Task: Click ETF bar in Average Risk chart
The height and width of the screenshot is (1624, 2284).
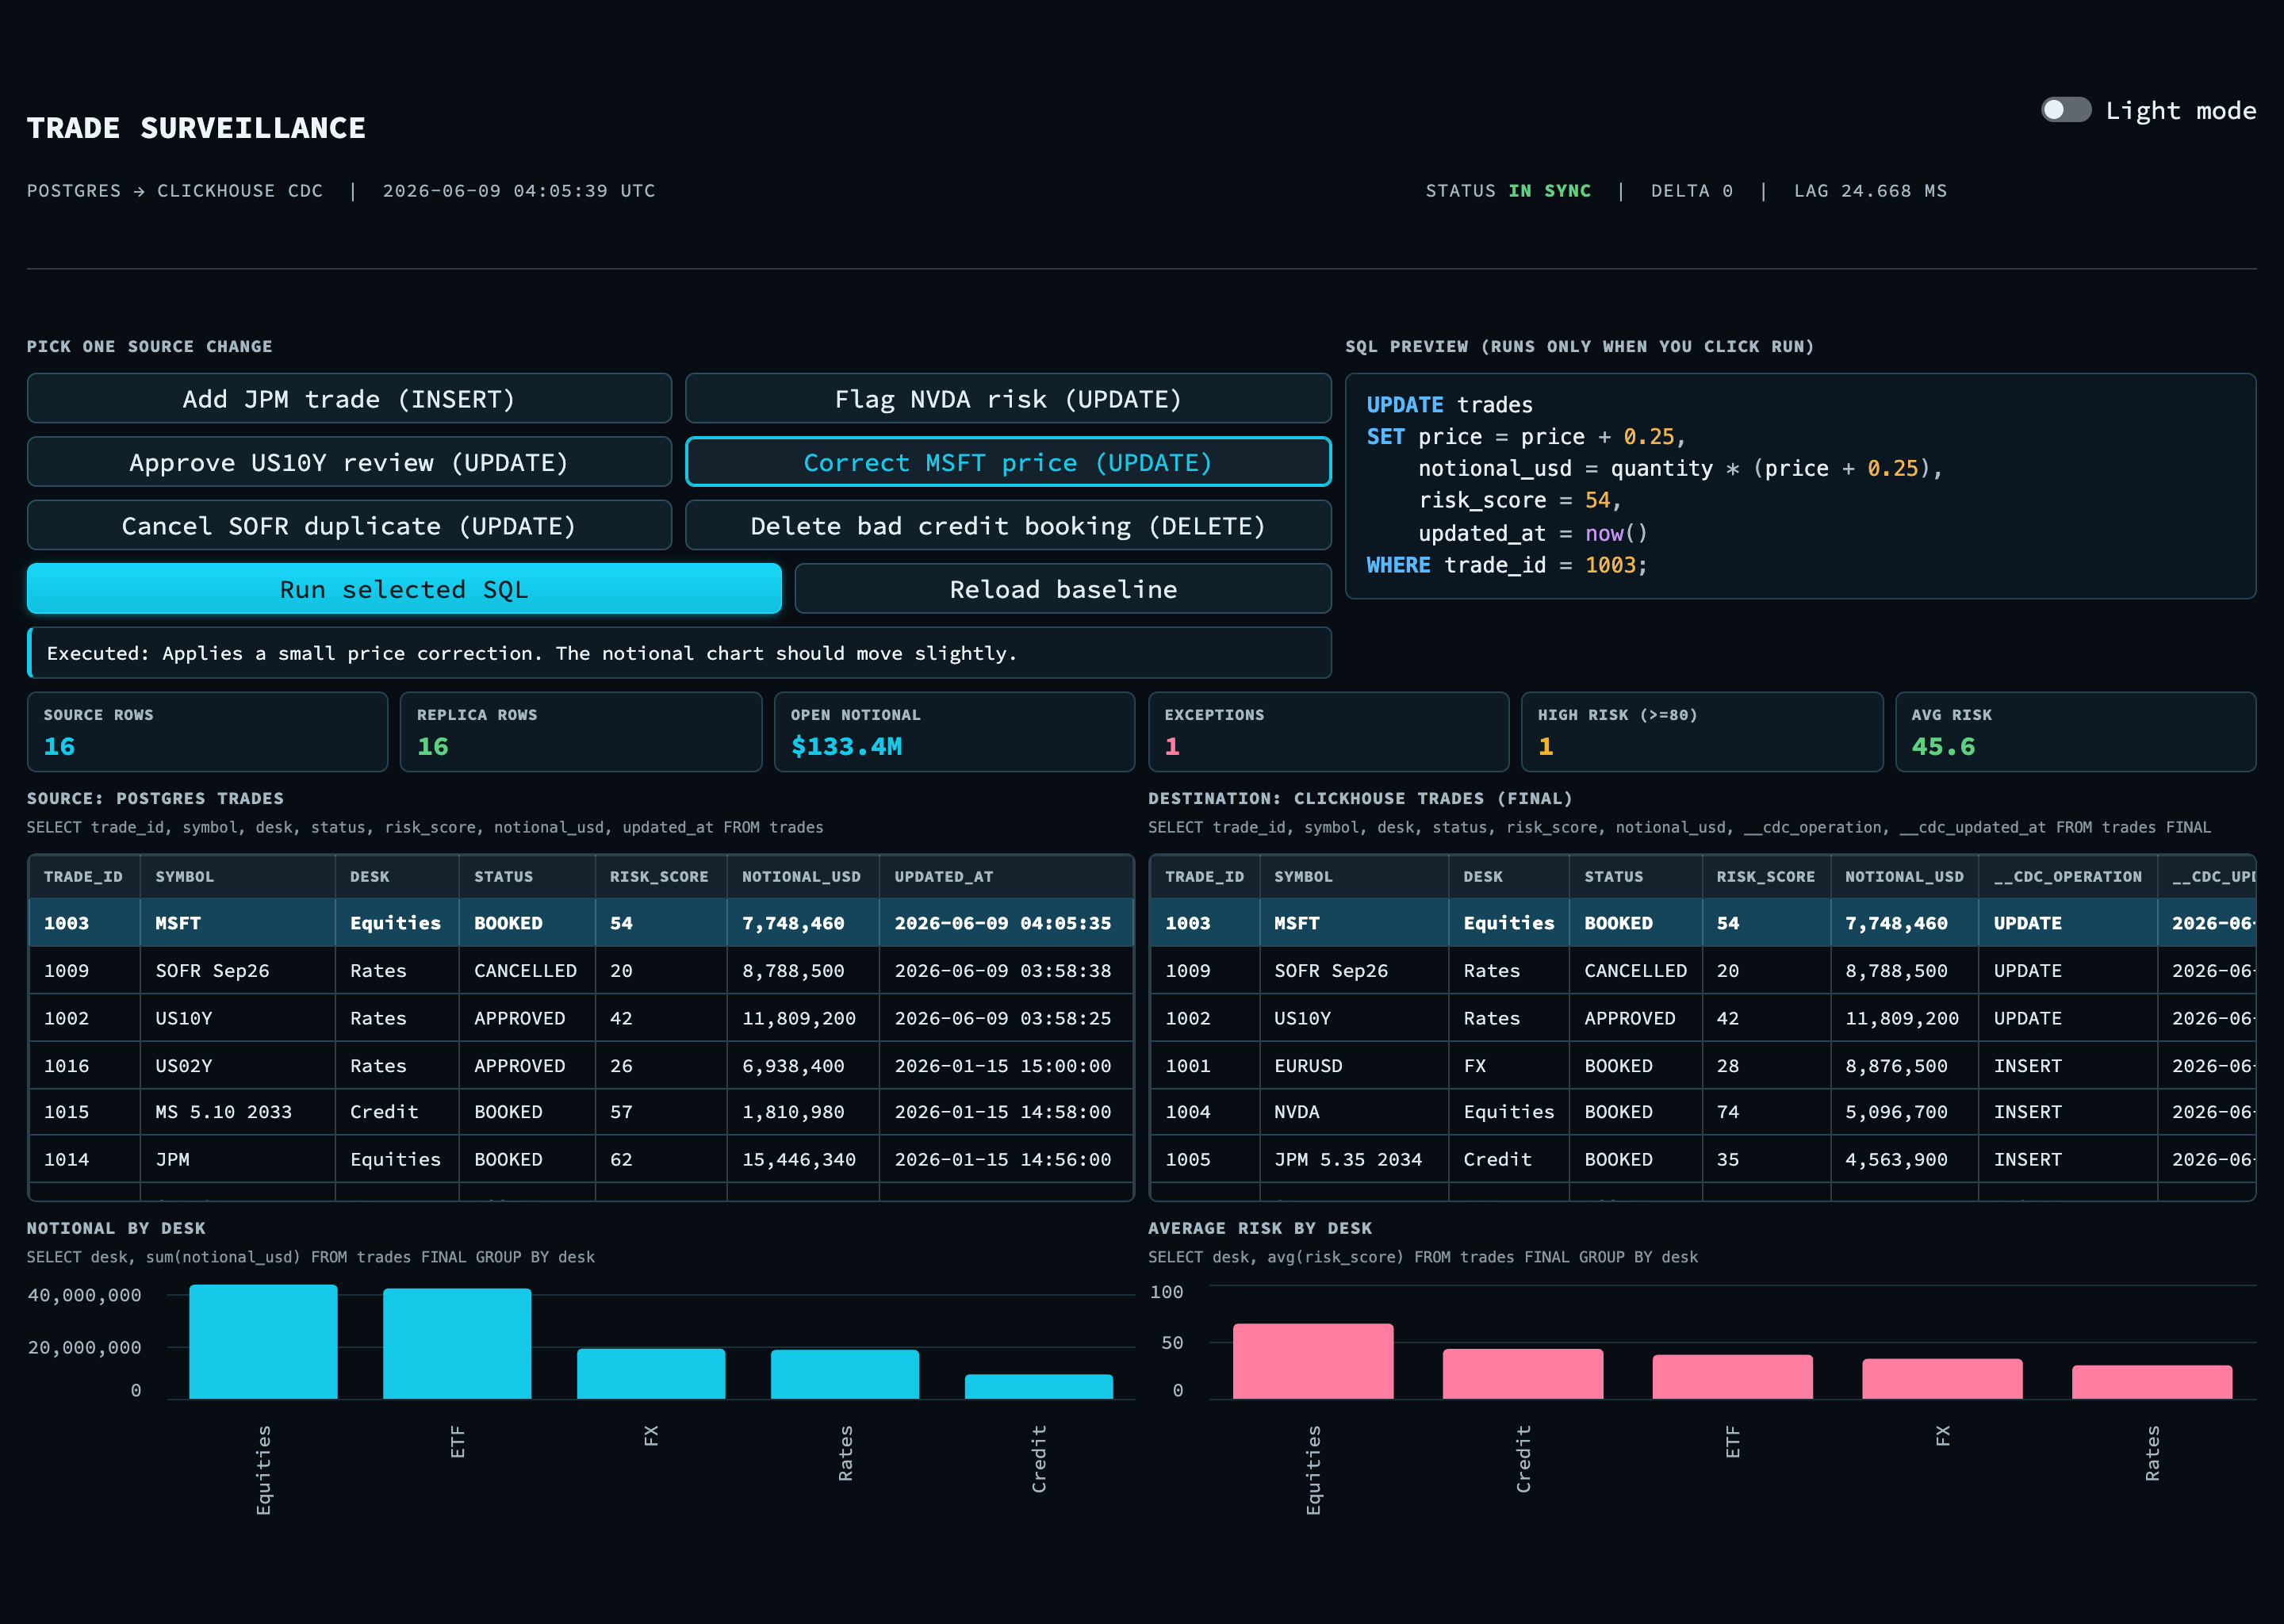Action: (1732, 1377)
